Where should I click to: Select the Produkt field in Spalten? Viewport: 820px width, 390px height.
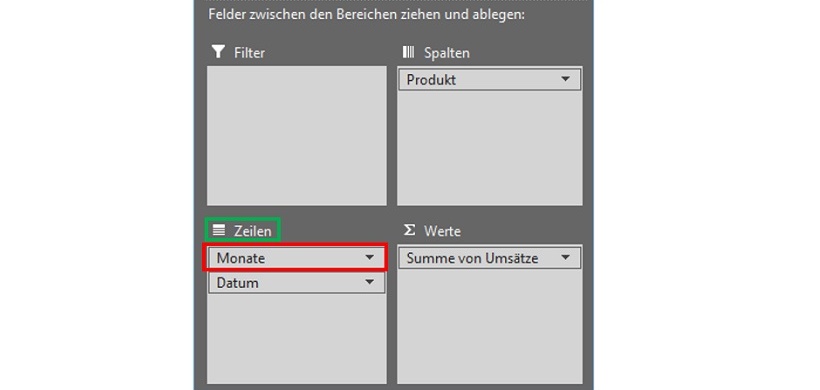[489, 80]
